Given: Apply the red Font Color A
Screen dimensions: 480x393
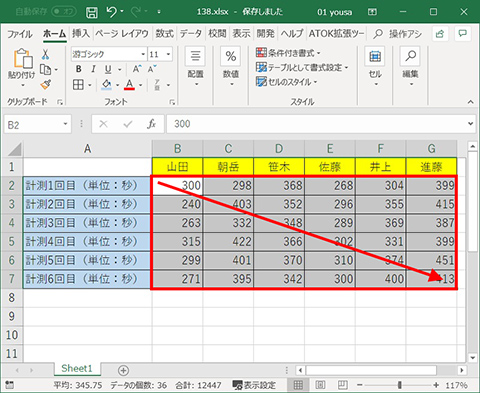Looking at the screenshot, I should point(129,85).
